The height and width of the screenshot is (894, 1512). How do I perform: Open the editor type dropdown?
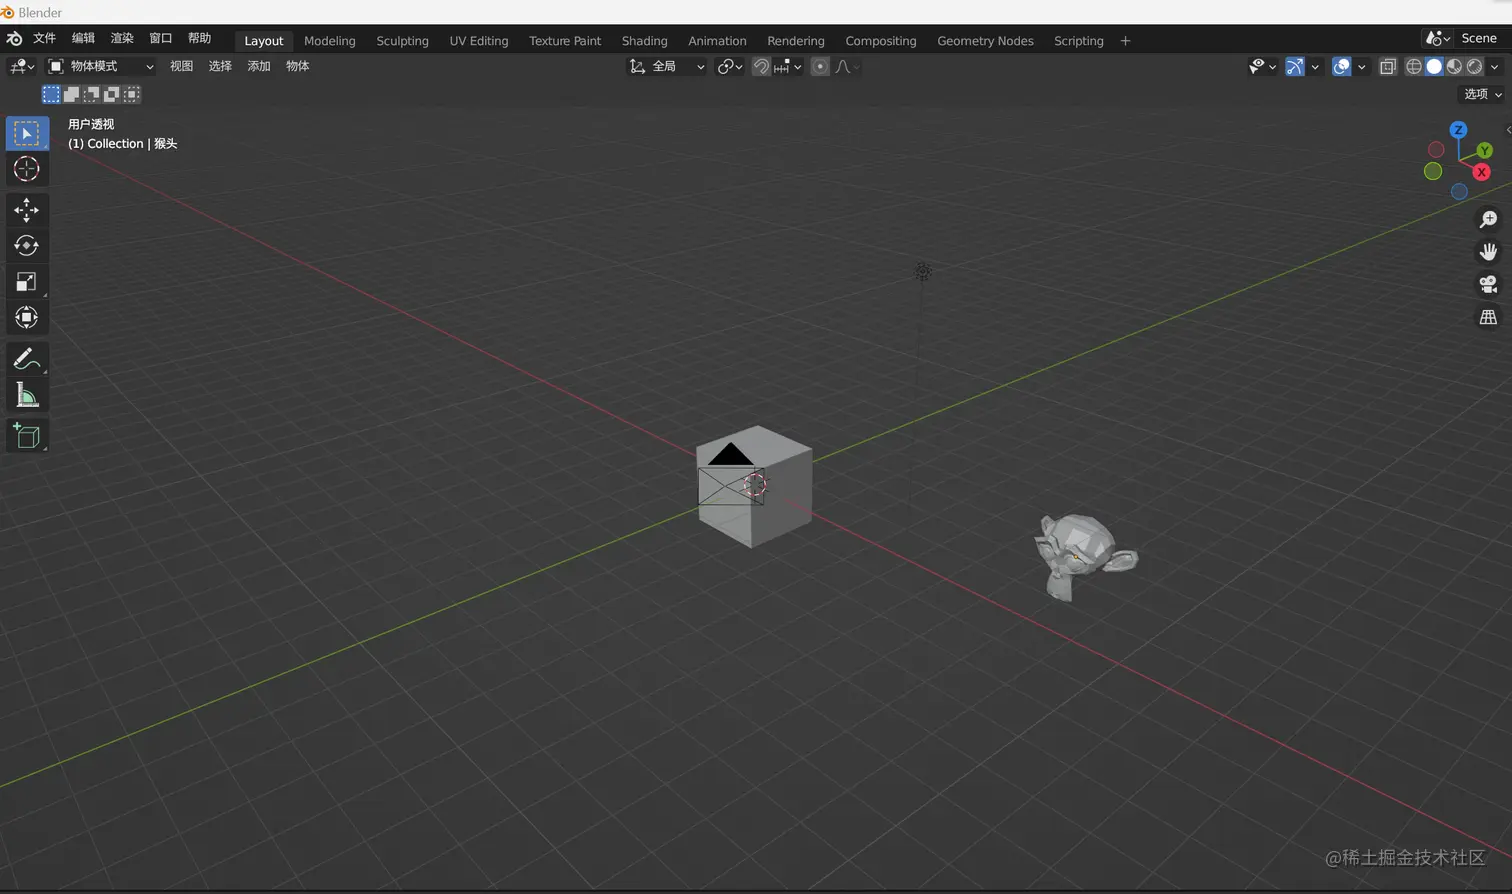coord(21,67)
